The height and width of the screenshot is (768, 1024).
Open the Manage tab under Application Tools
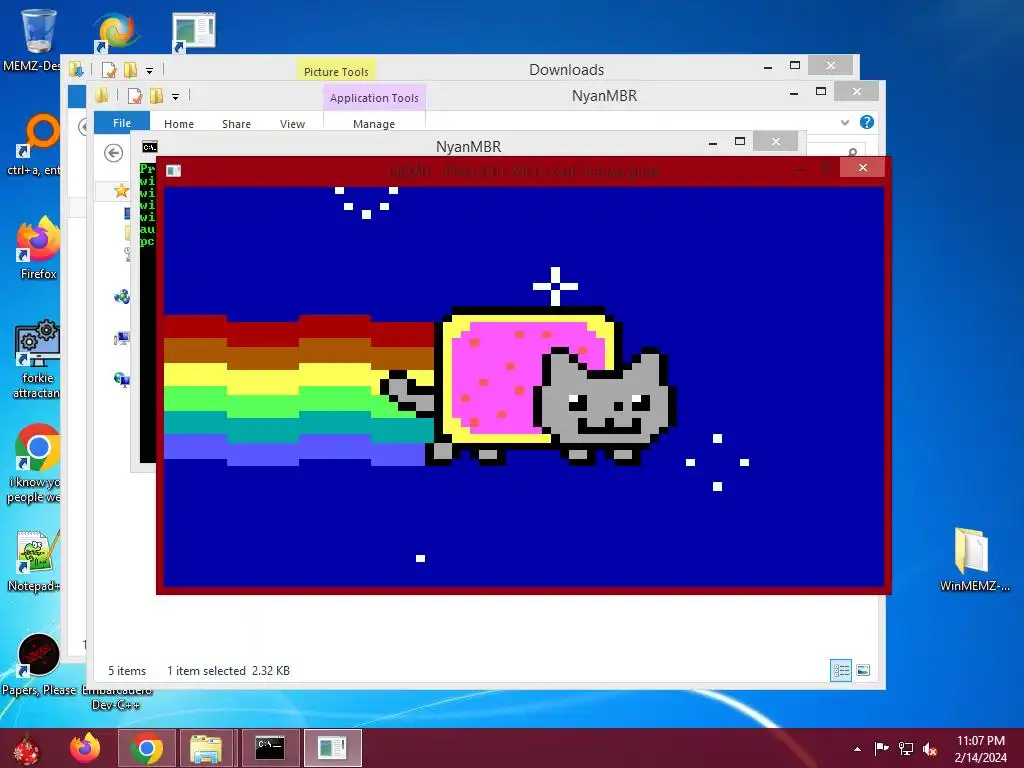coord(374,123)
